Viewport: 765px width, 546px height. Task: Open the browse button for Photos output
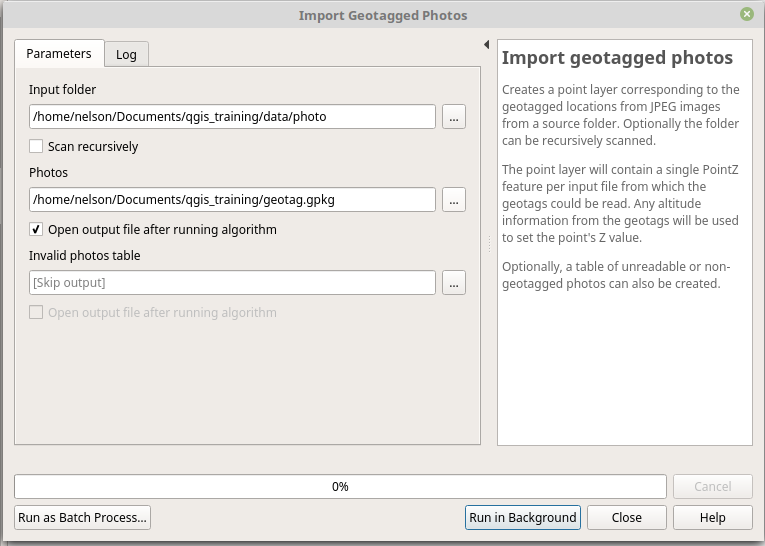coord(454,200)
